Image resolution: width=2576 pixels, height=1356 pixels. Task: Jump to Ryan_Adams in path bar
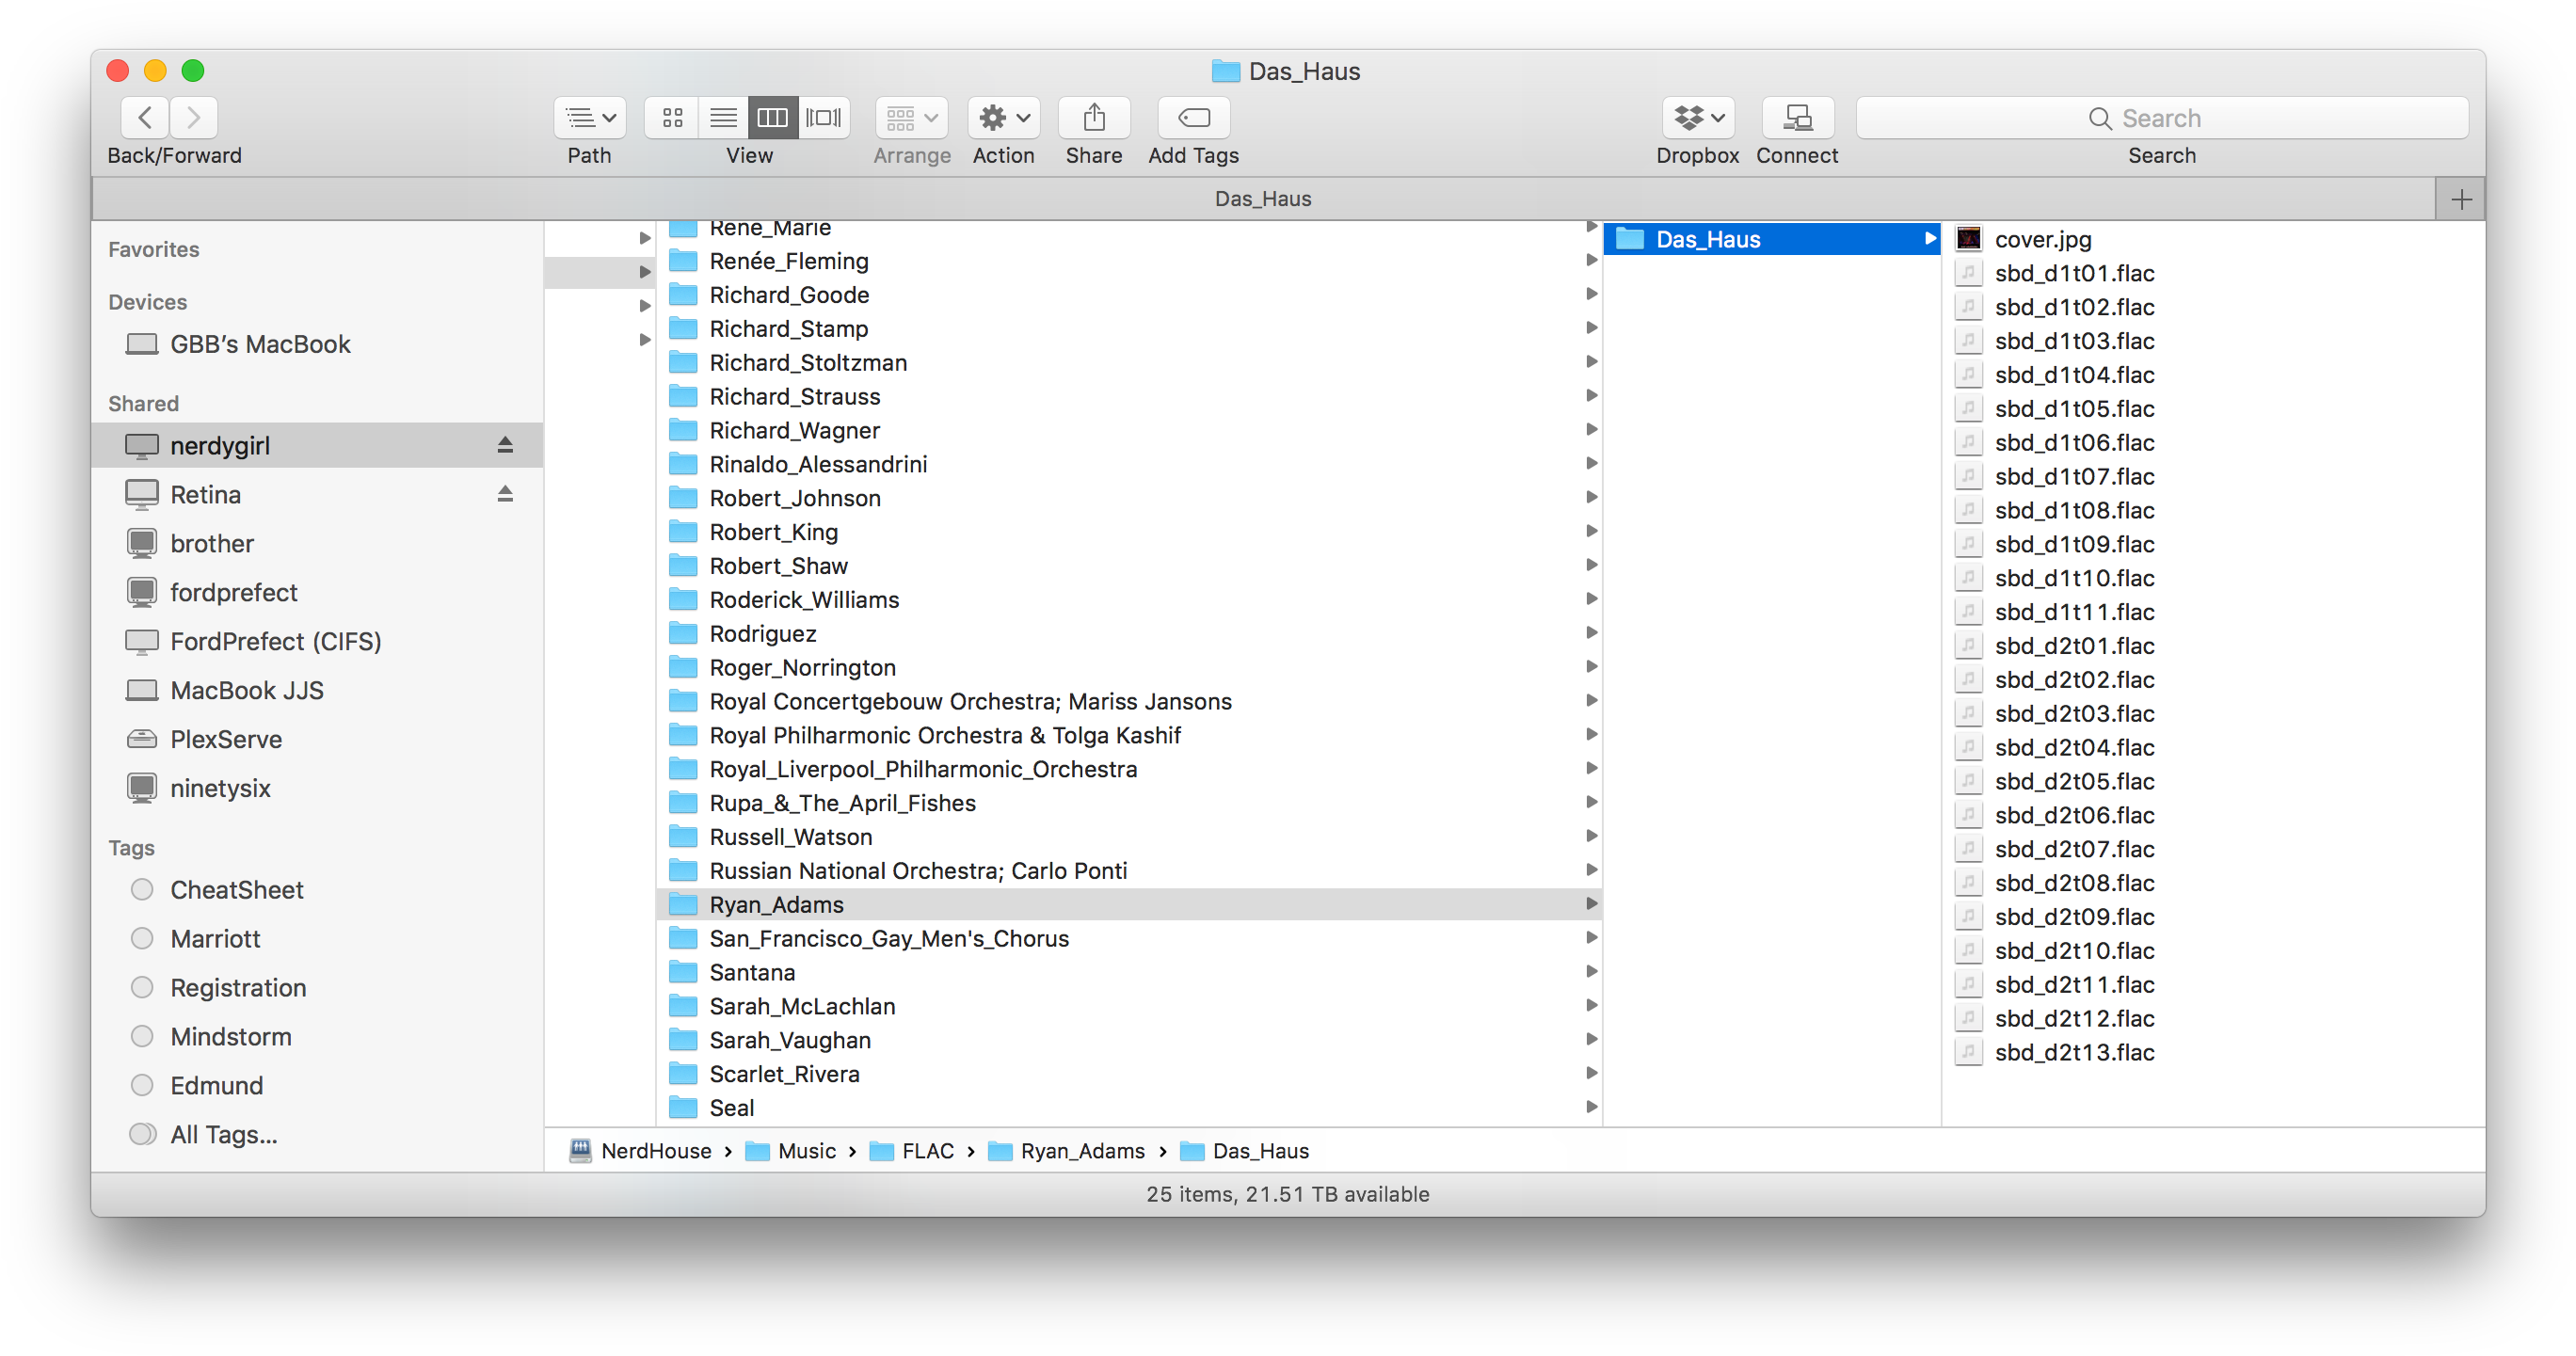(x=1066, y=1151)
